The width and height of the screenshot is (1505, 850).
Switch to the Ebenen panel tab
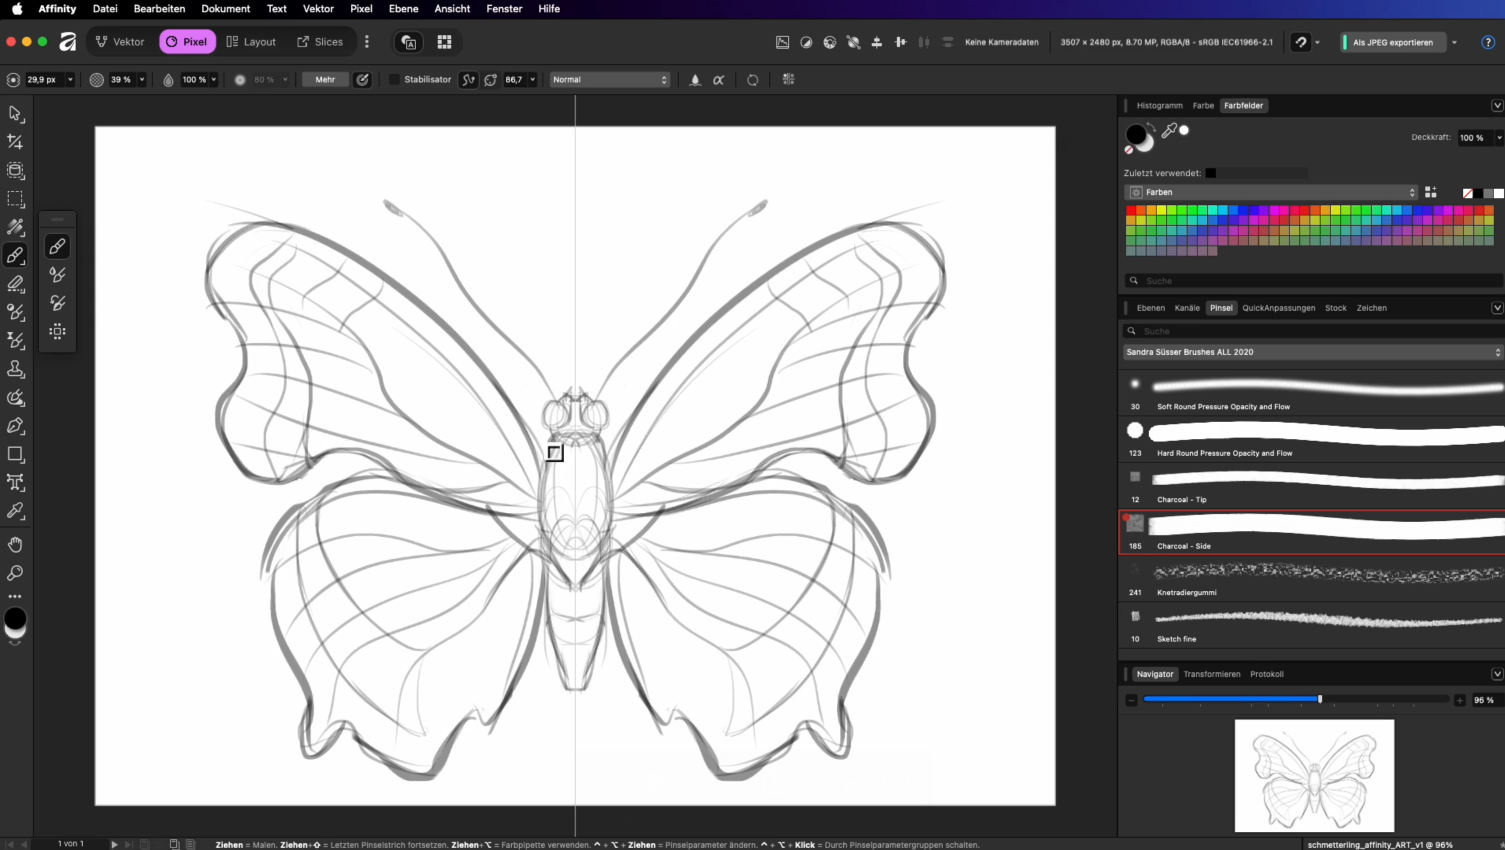[x=1150, y=308]
